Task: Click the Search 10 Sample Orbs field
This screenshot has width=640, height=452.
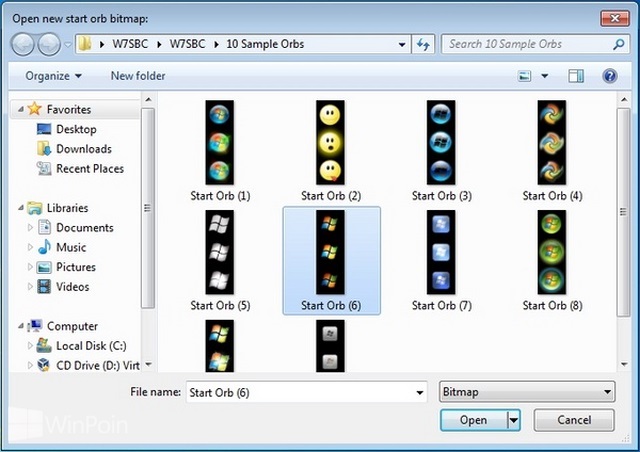Action: [x=534, y=44]
